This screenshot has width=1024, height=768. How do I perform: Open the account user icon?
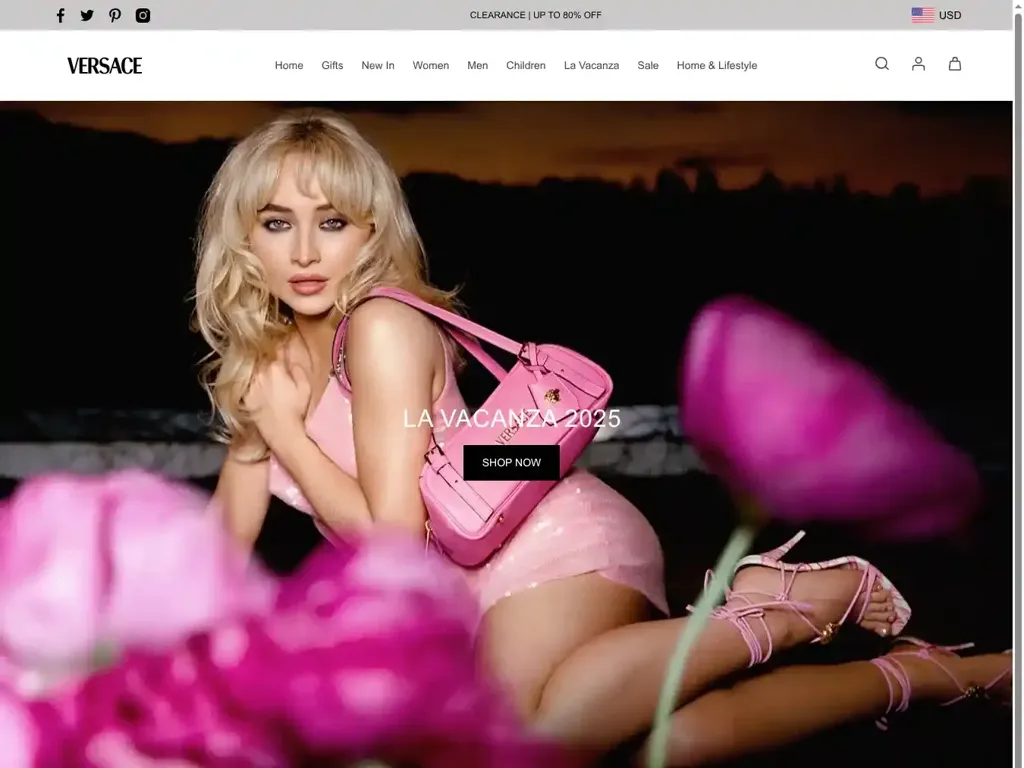[918, 64]
